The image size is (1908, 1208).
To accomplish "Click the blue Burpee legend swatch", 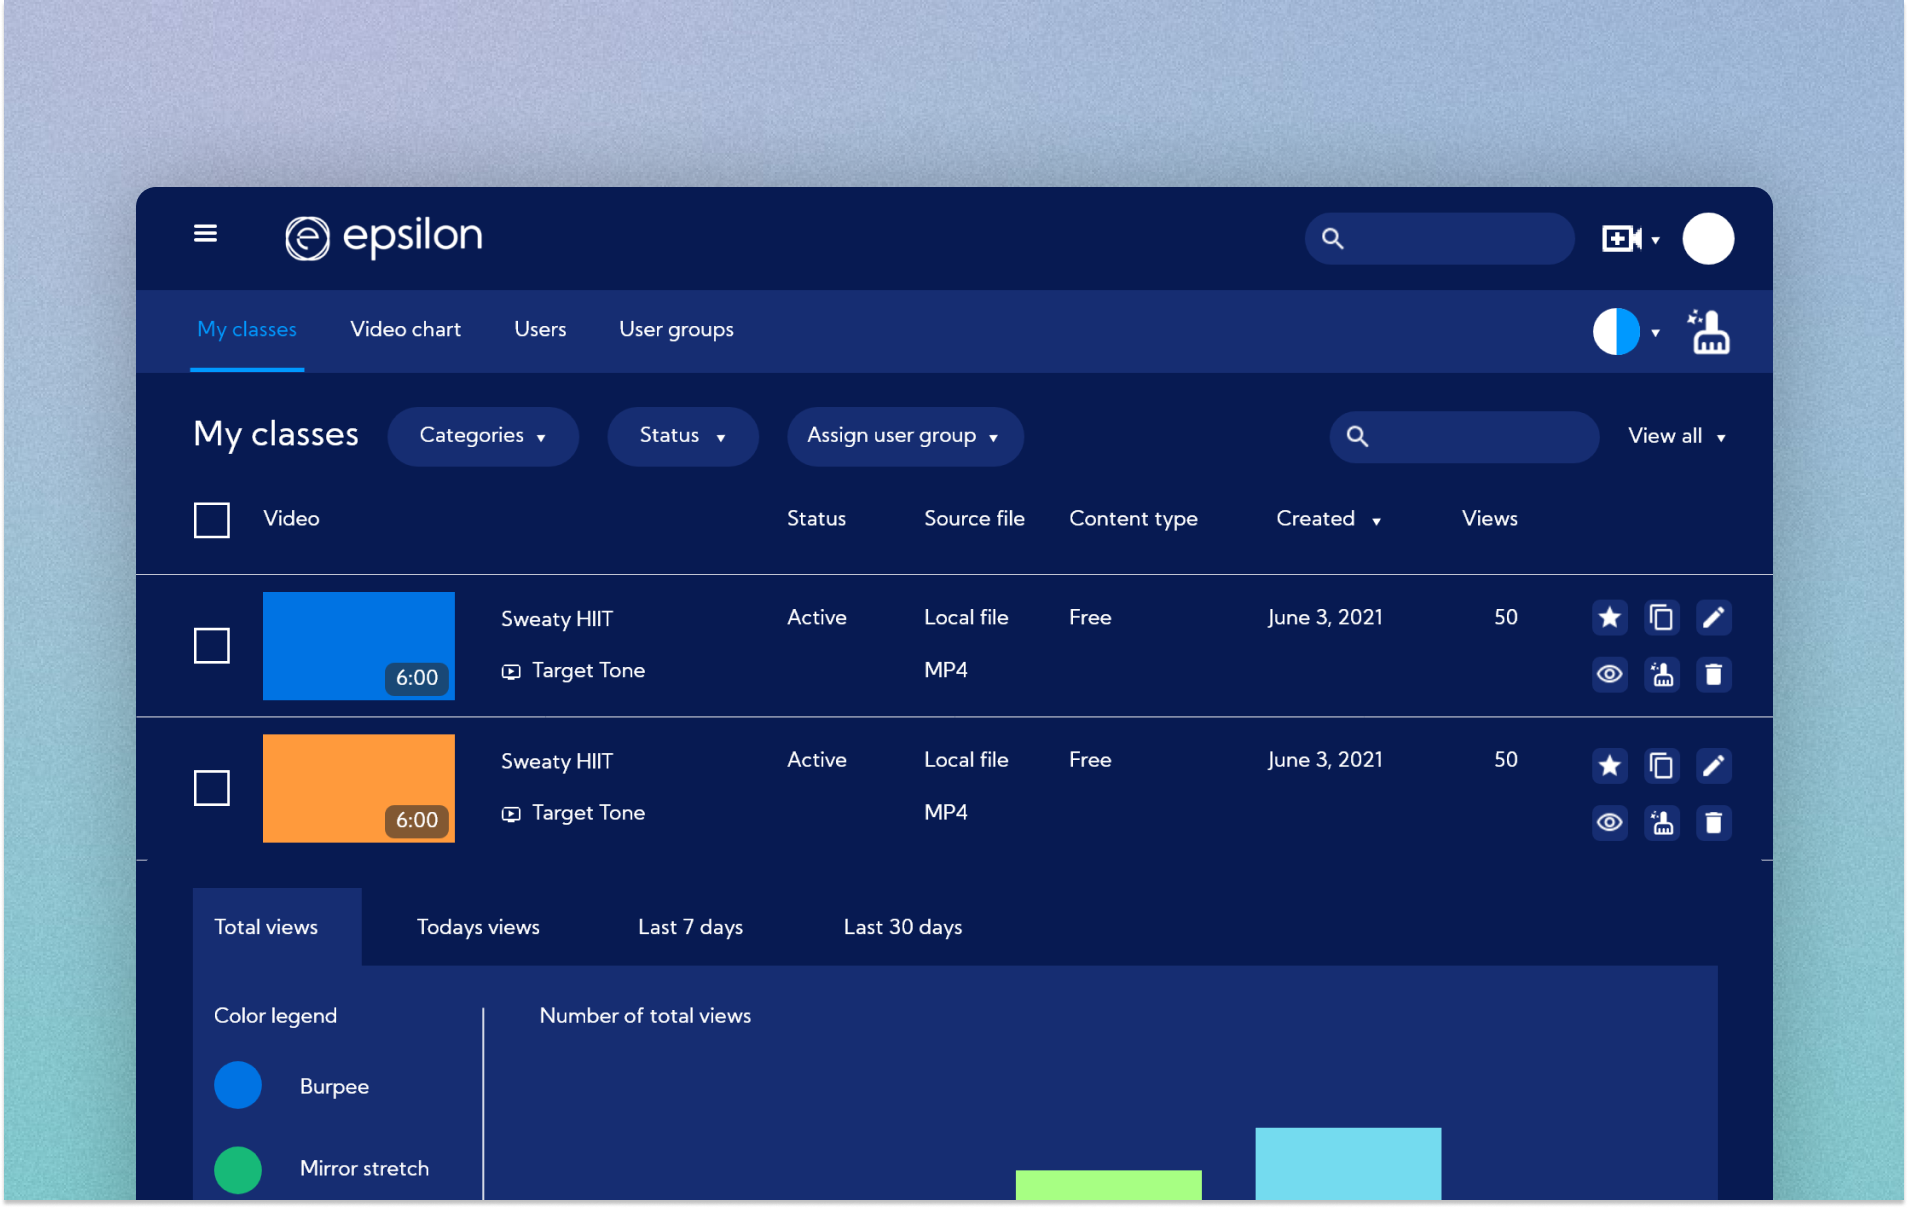I will [x=238, y=1086].
